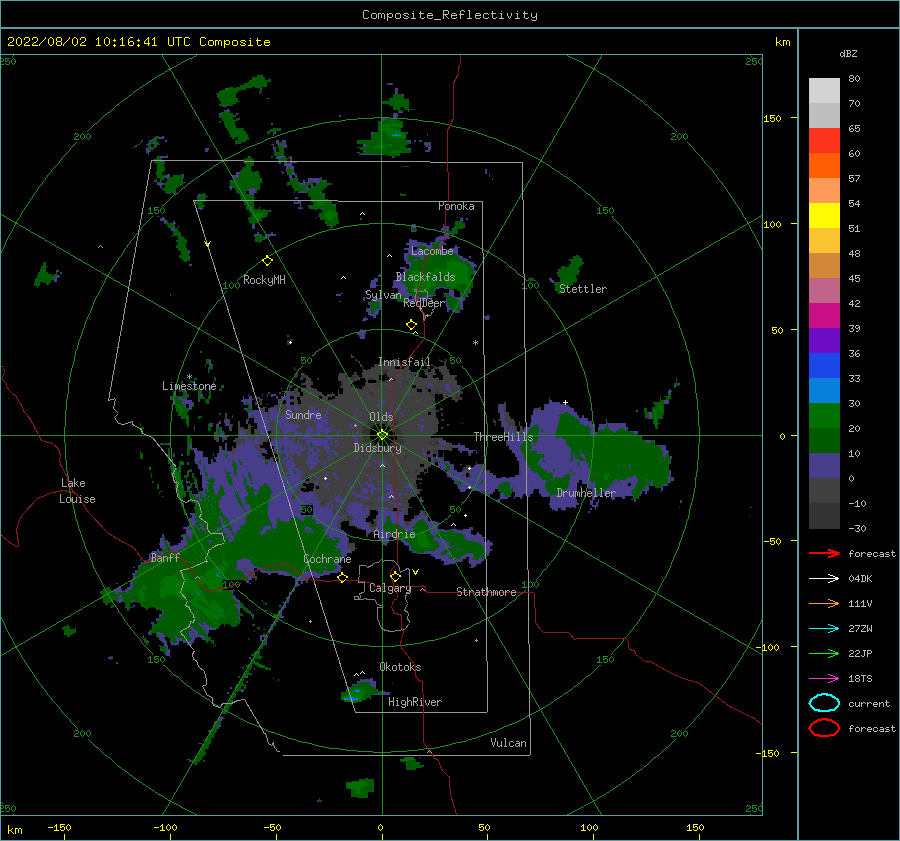The image size is (900, 841).
Task: Pick the slate 10-0 dBZ swatch
Action: click(824, 466)
